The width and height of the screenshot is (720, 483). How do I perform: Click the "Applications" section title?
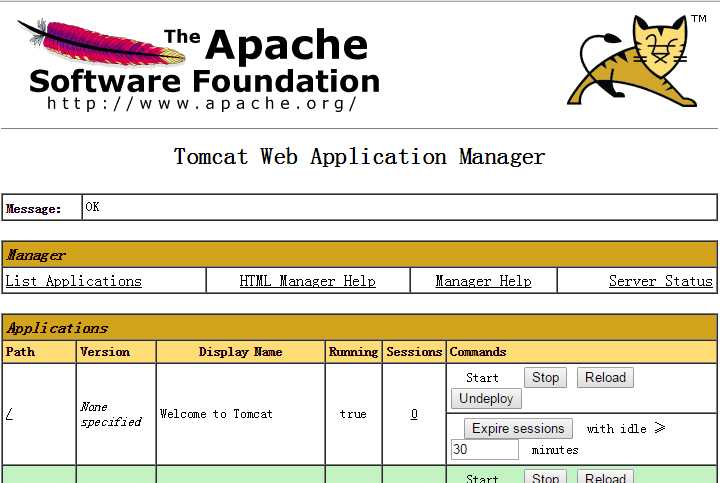pyautogui.click(x=57, y=328)
